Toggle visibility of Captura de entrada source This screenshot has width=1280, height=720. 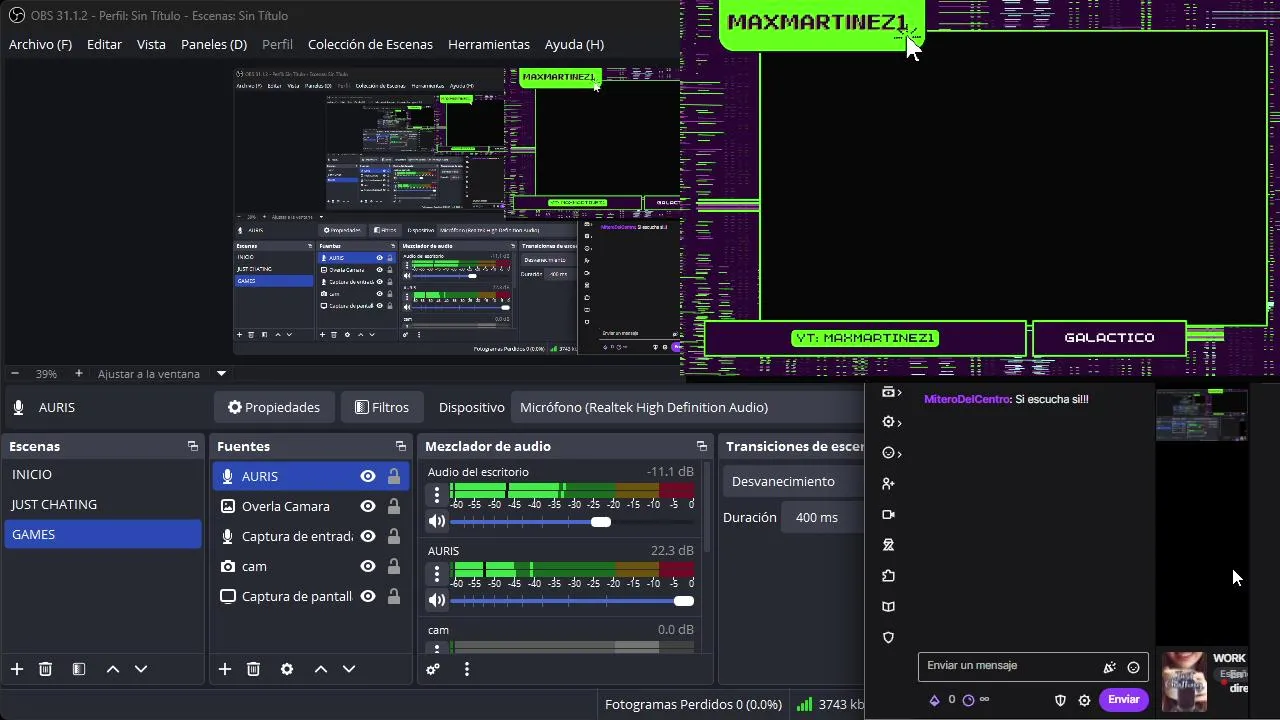coord(368,536)
